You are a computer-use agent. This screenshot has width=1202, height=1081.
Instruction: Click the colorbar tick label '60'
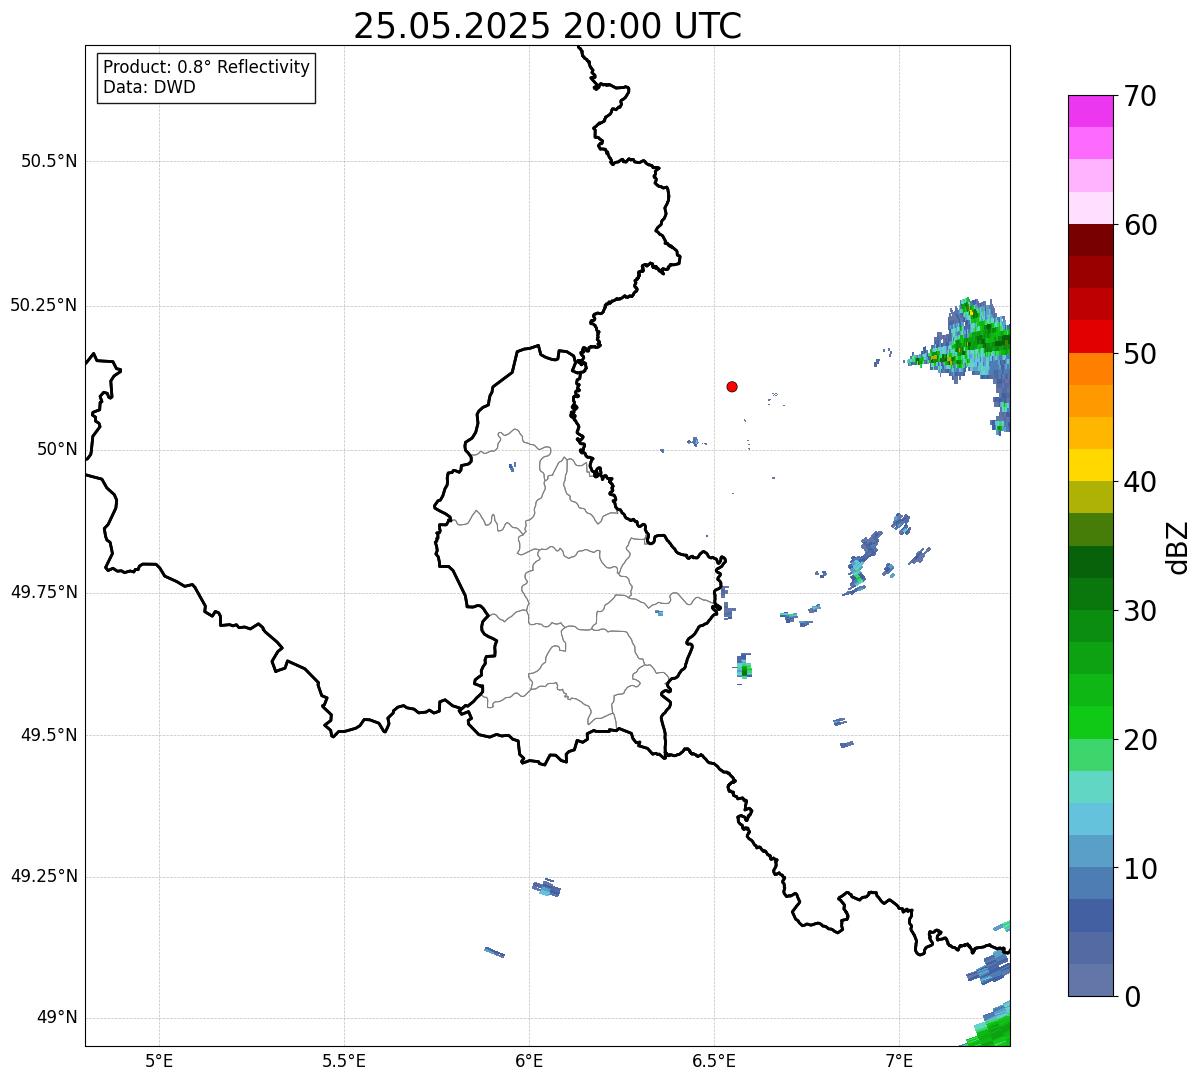tap(1140, 225)
